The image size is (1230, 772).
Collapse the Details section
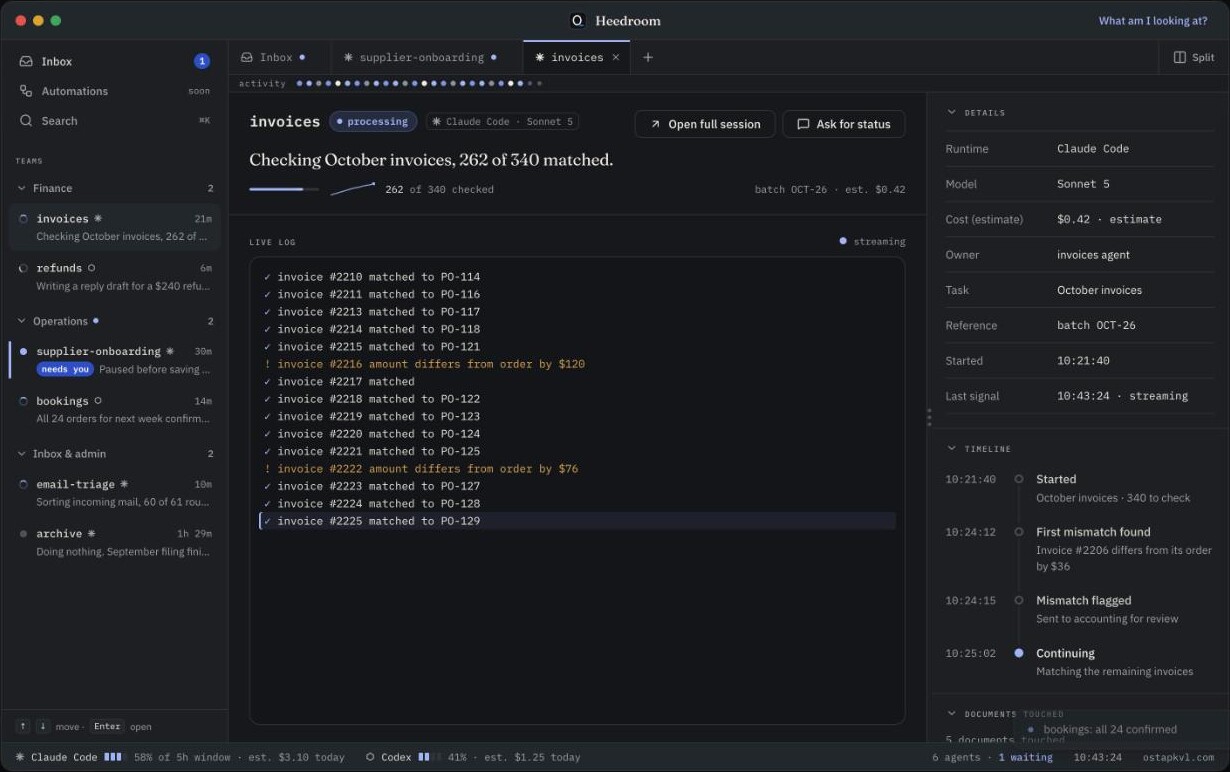pyautogui.click(x=951, y=113)
